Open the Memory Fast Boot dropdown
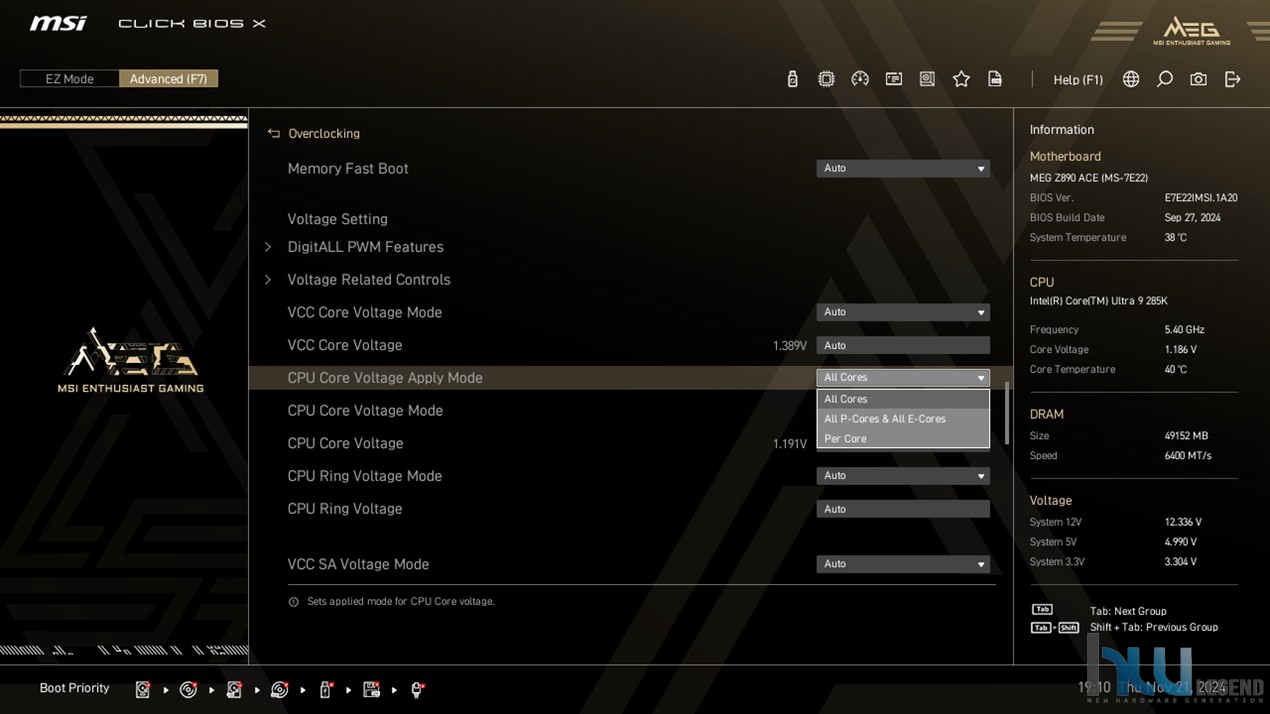 (903, 169)
